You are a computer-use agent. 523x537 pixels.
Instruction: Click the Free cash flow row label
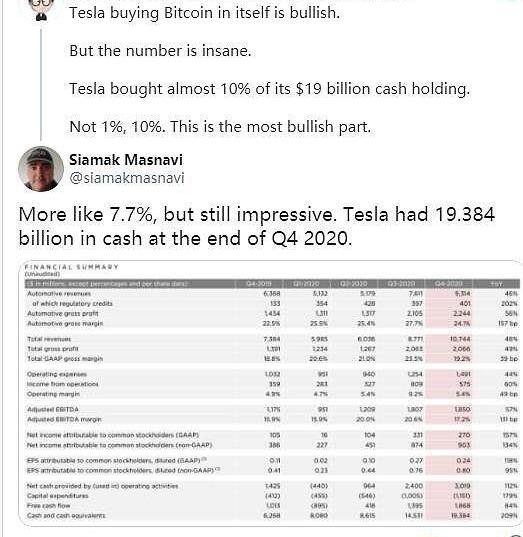pyautogui.click(x=49, y=505)
